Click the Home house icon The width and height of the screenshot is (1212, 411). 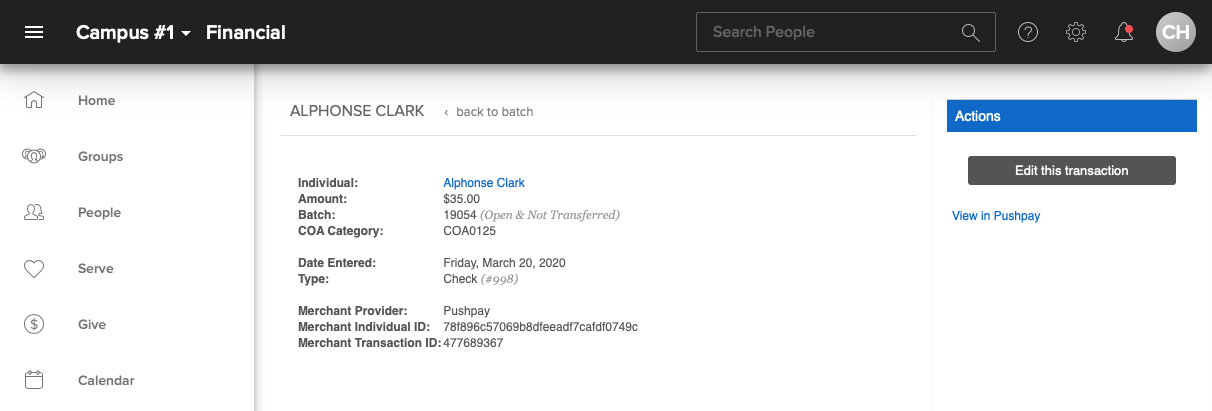pyautogui.click(x=34, y=100)
